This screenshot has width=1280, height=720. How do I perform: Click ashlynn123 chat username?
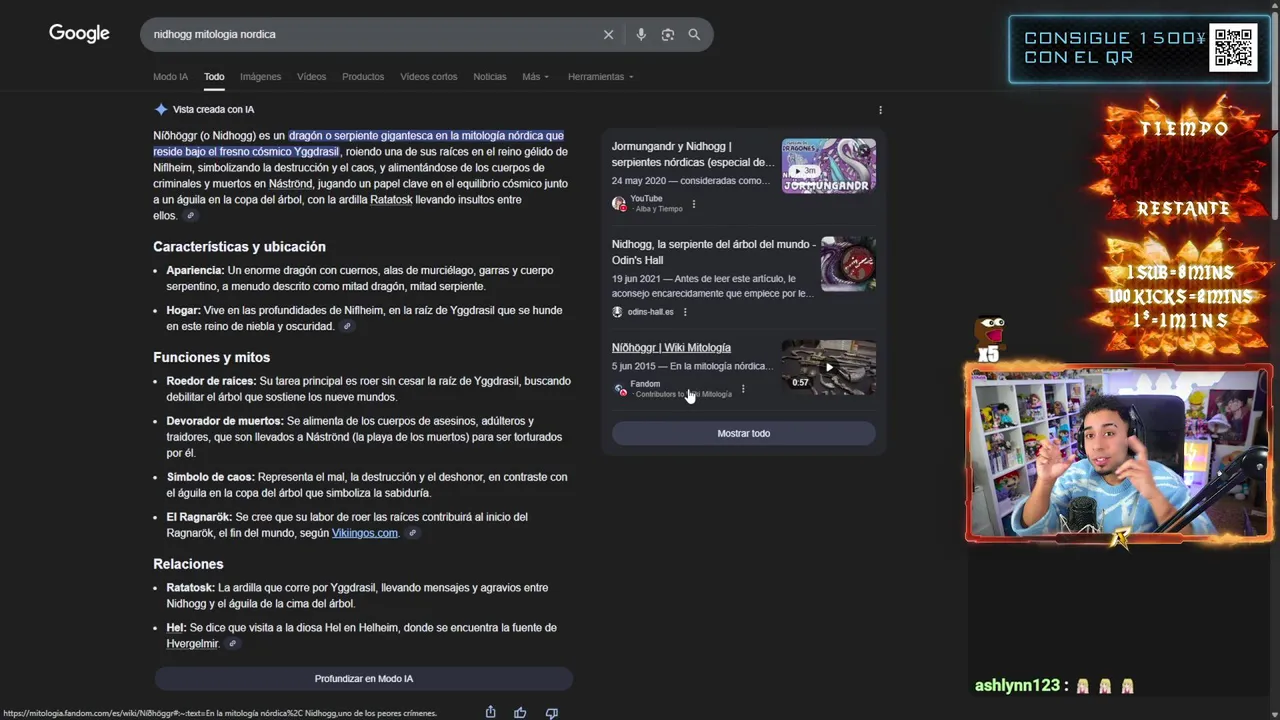coord(1017,686)
